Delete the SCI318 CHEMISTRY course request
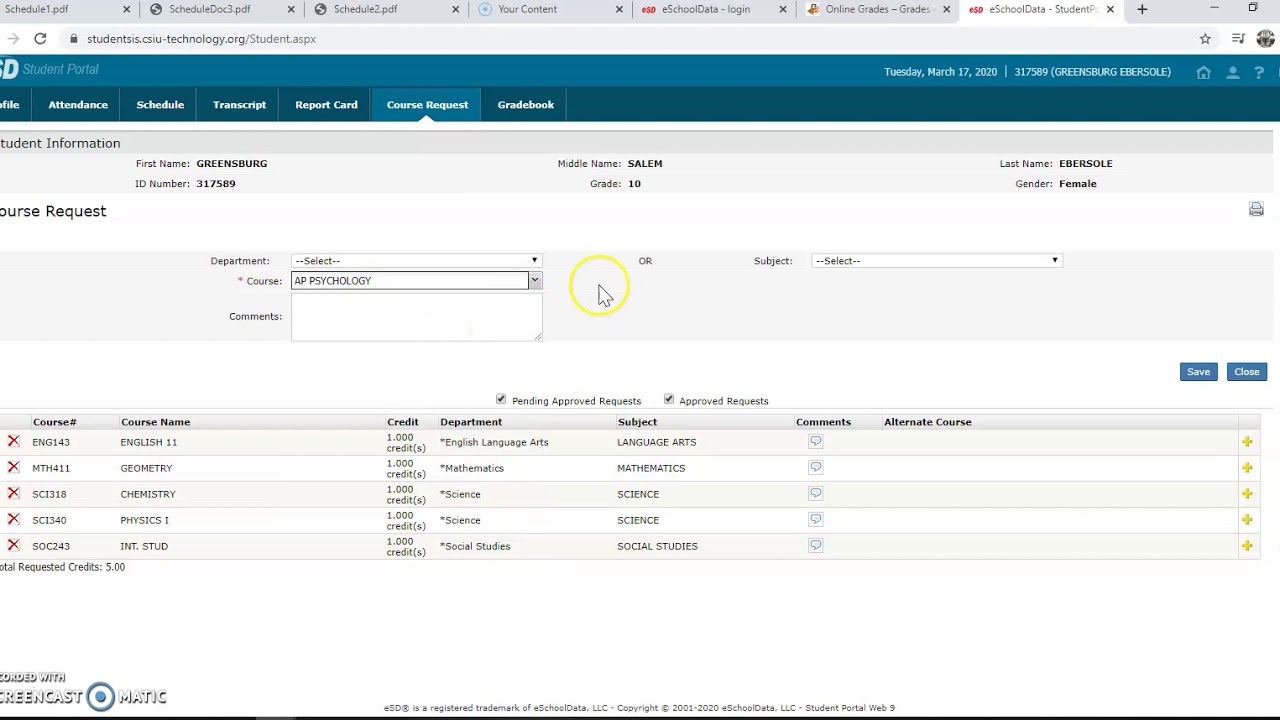Image resolution: width=1280 pixels, height=720 pixels. point(13,493)
